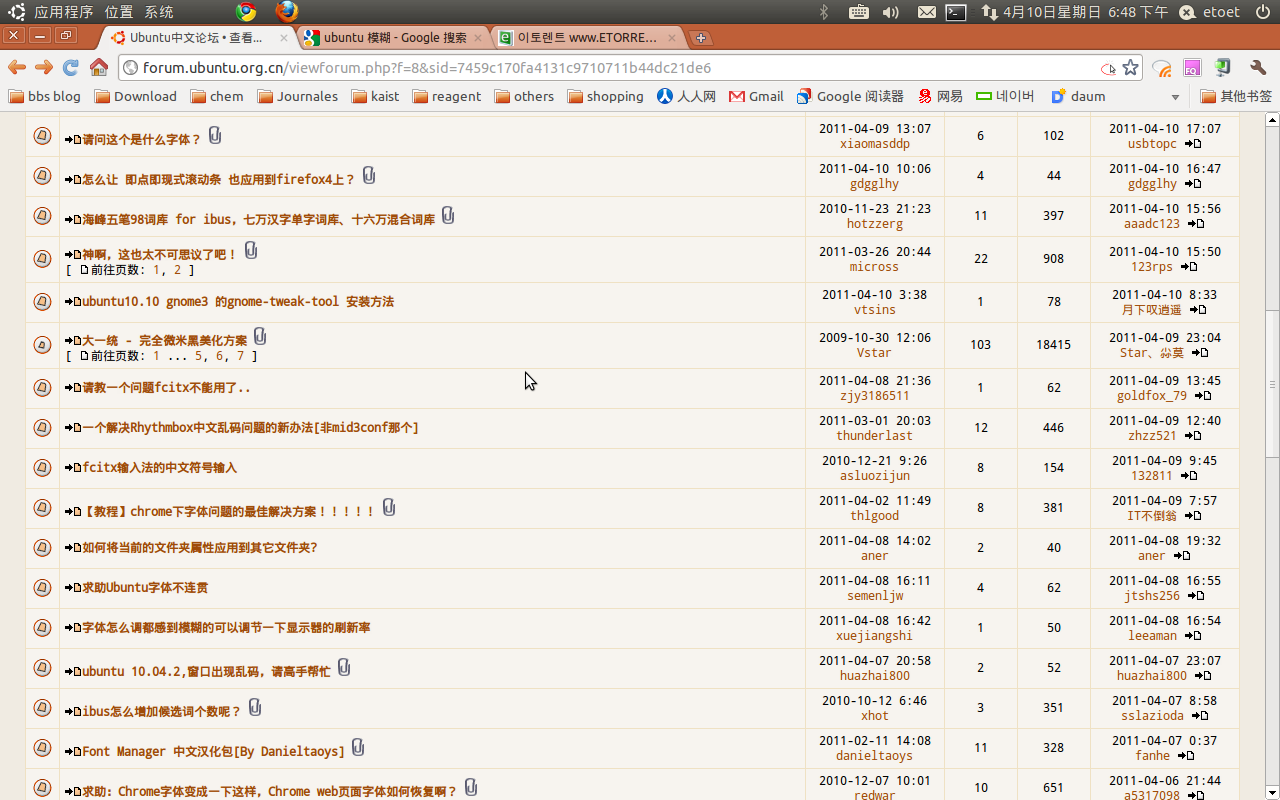1280x800 pixels.
Task: Open a new tab with the plus button
Action: click(702, 38)
